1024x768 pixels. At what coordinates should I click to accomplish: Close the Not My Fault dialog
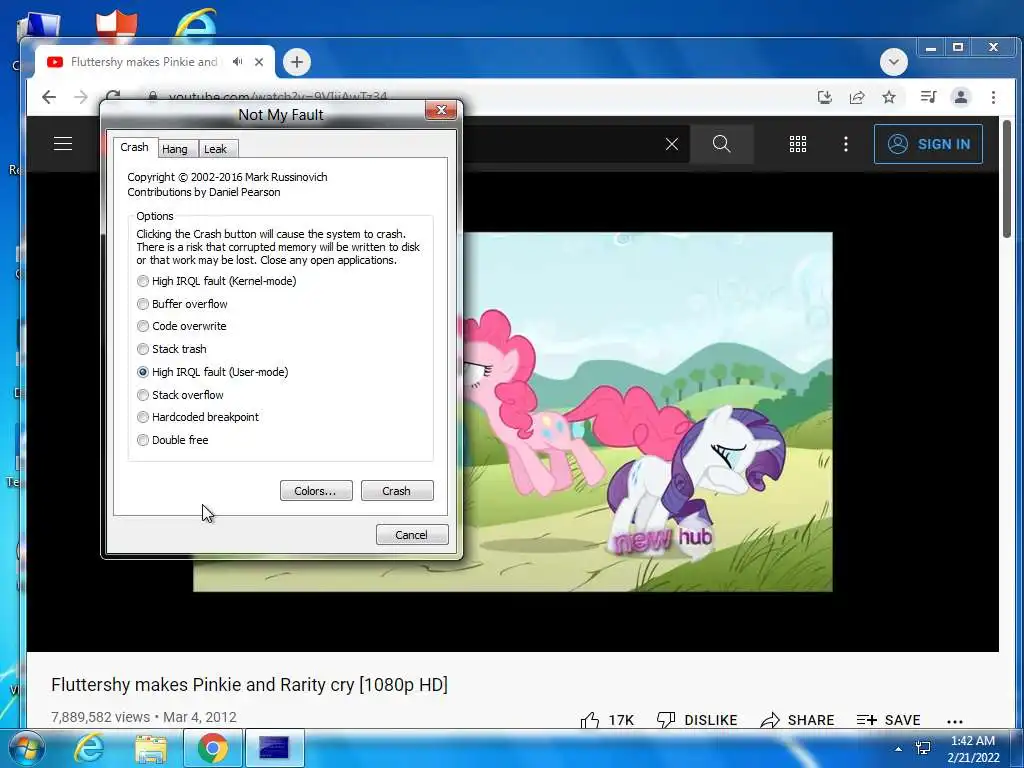coord(441,110)
